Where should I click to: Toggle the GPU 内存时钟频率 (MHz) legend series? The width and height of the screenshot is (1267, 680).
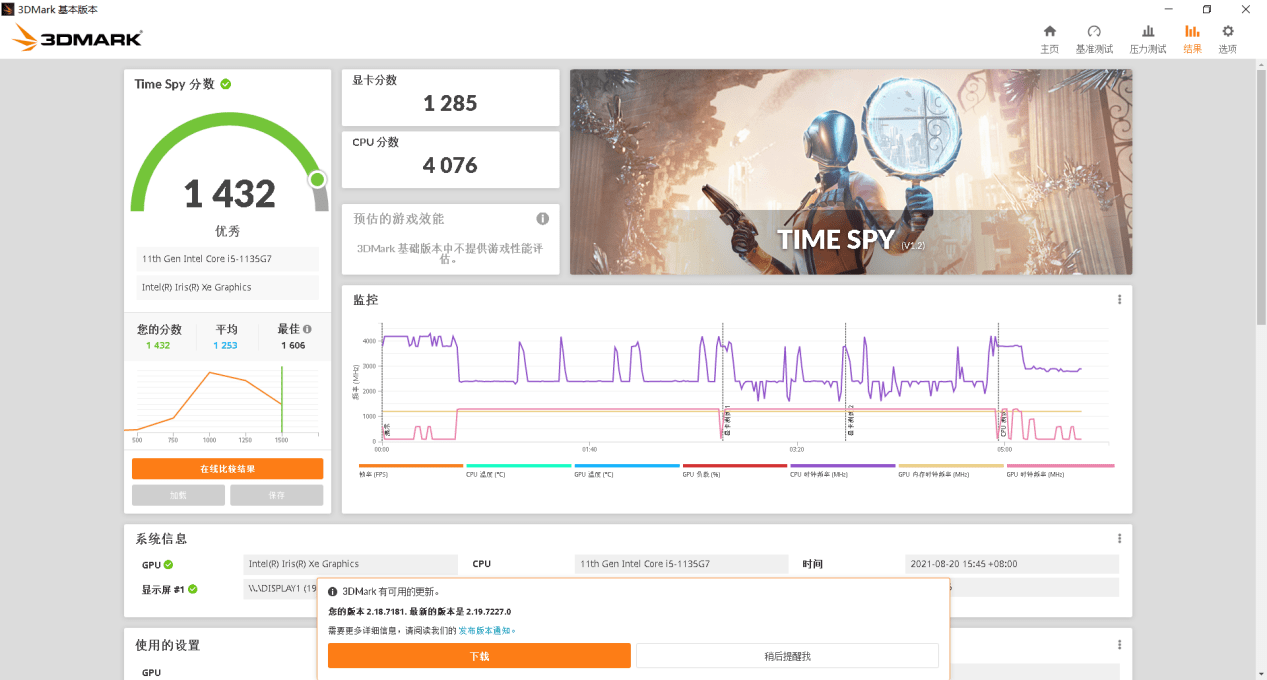(x=951, y=469)
